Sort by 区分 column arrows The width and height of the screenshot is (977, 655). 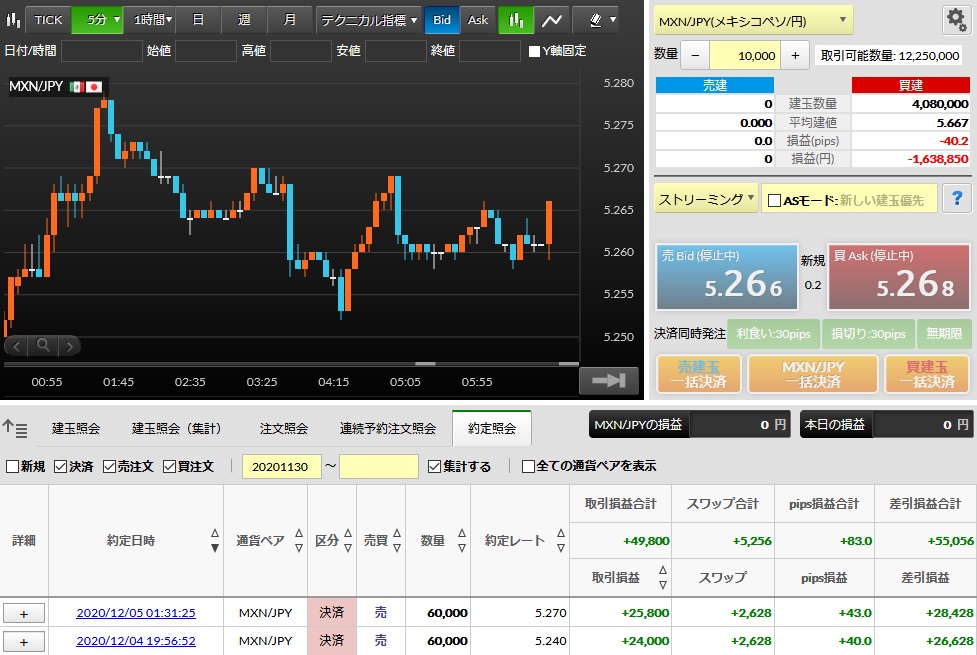coord(348,540)
